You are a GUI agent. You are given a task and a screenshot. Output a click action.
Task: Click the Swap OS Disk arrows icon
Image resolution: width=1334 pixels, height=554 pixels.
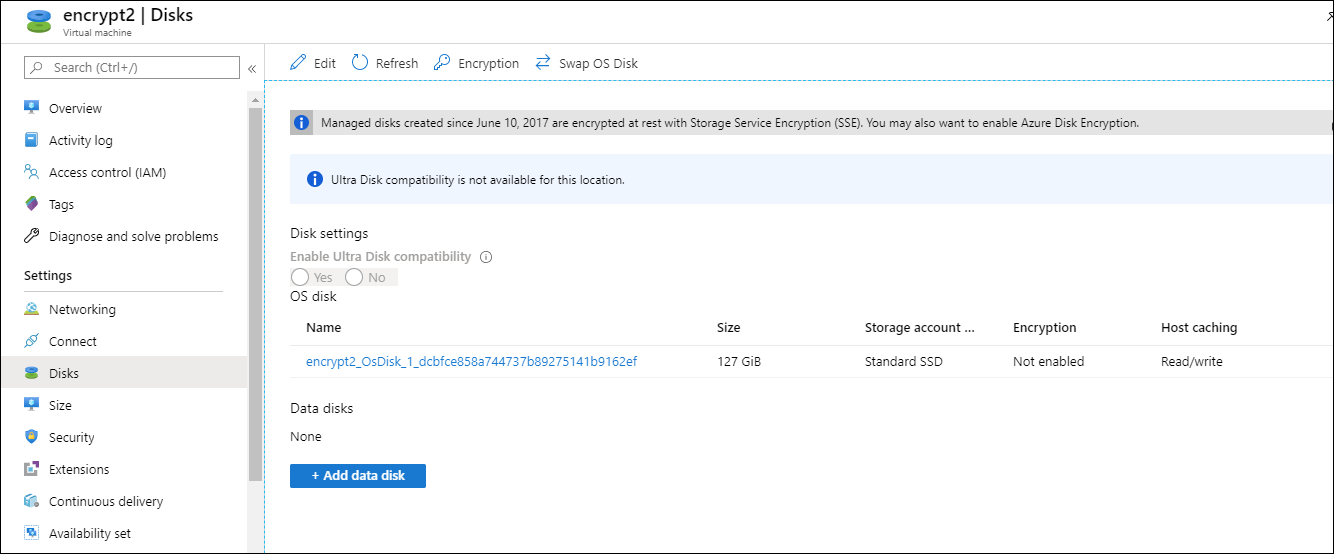(543, 62)
